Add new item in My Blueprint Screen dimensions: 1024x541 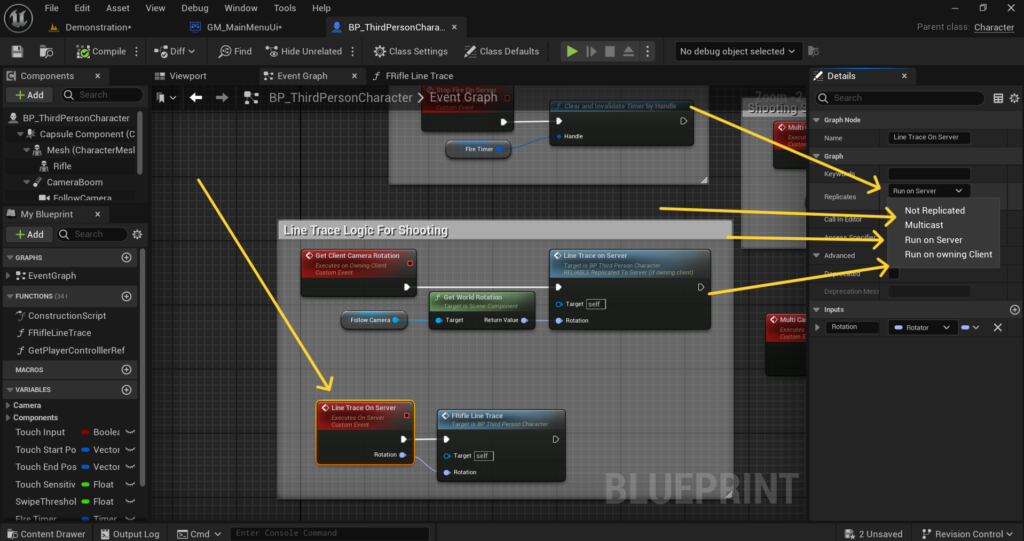[29, 234]
